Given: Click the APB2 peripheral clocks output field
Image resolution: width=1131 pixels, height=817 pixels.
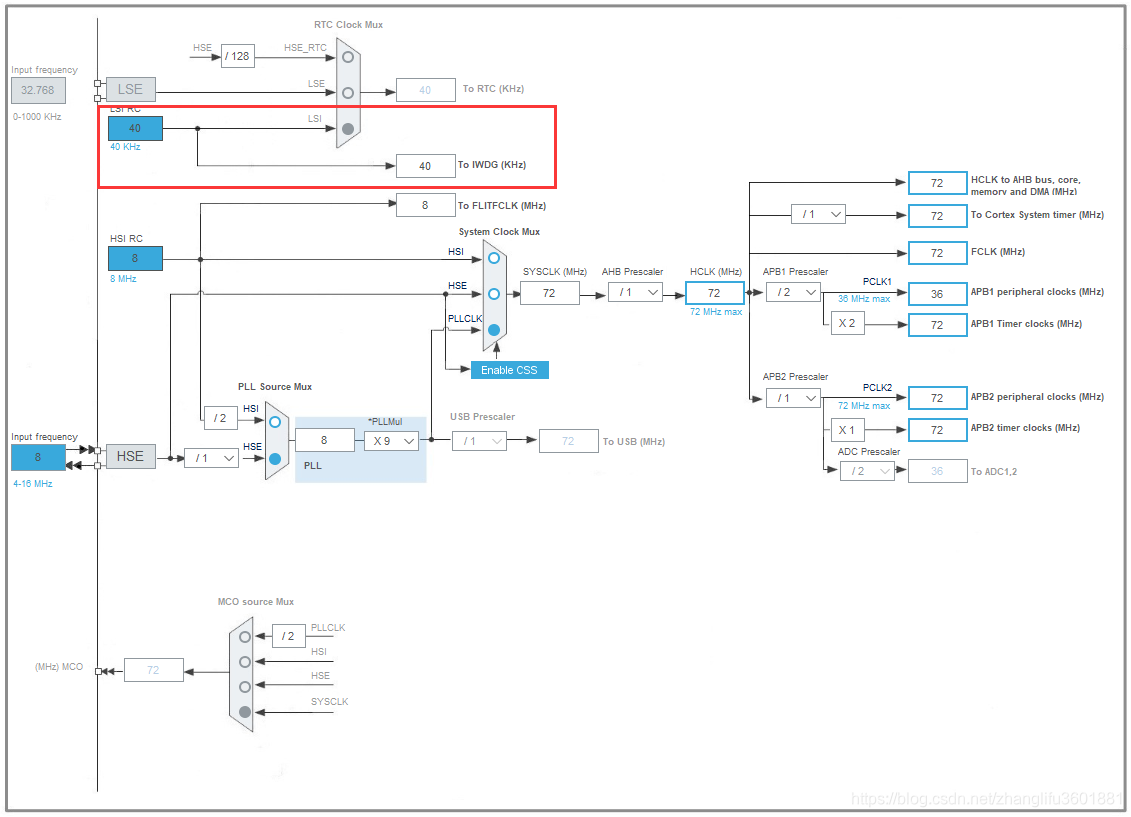Looking at the screenshot, I should point(938,398).
